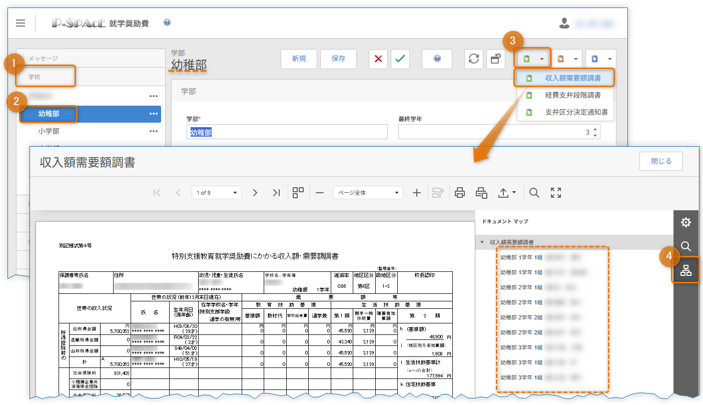703x405 pixels.
Task: Go to next page in report viewer
Action: pos(255,193)
